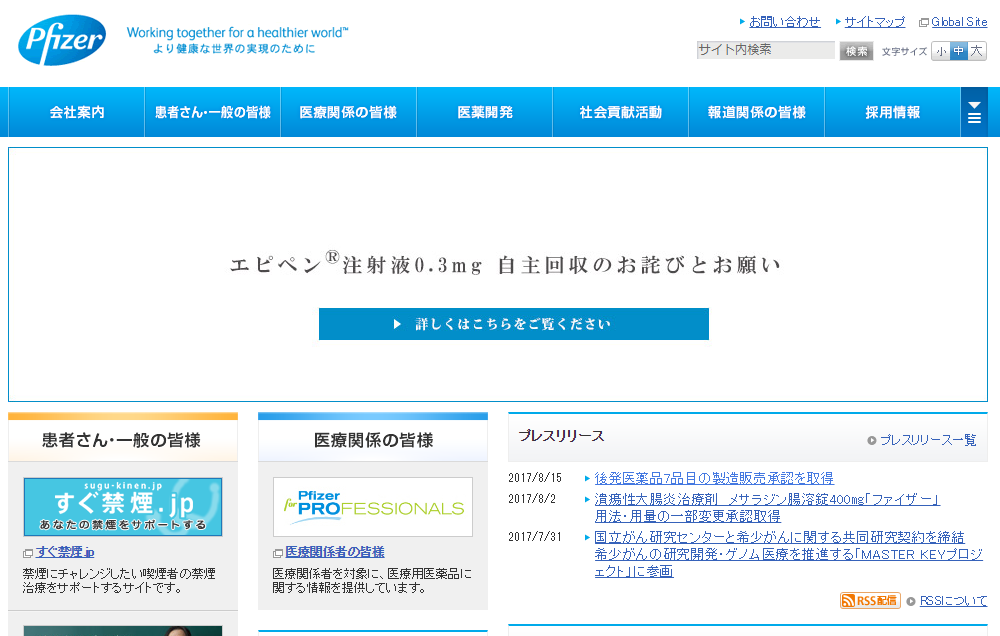Image resolution: width=1000 pixels, height=636 pixels.
Task: Click the 患者さん・一般の皆様 section heading
Action: [x=121, y=440]
